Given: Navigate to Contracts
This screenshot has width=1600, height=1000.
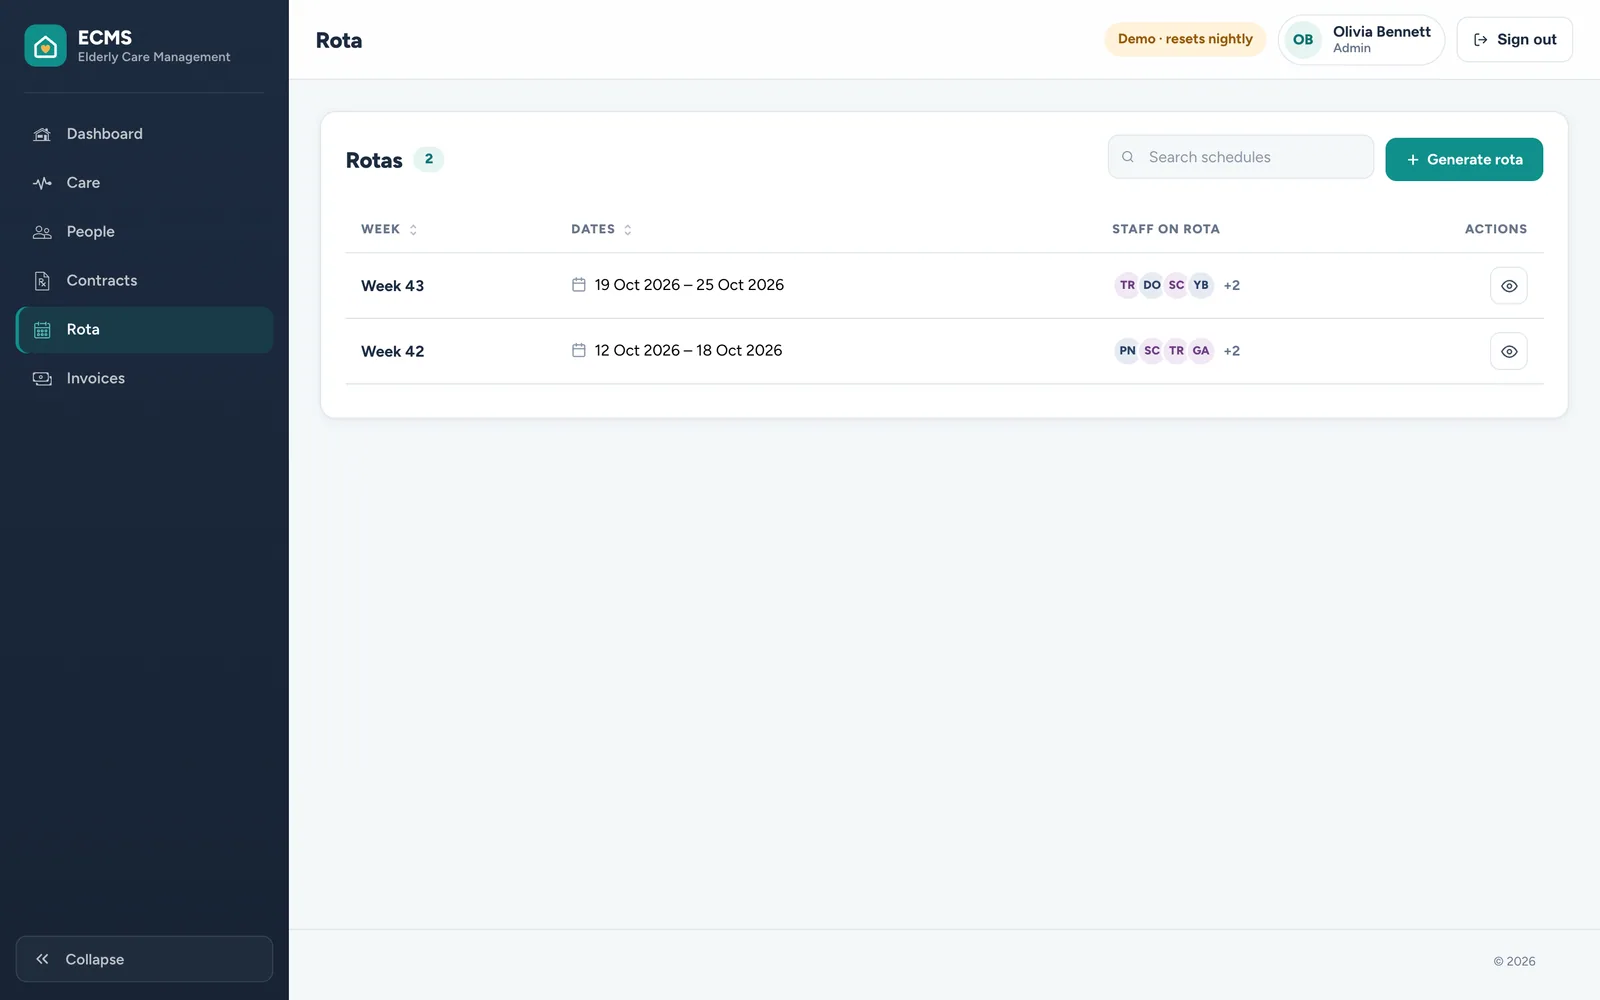Looking at the screenshot, I should point(144,281).
